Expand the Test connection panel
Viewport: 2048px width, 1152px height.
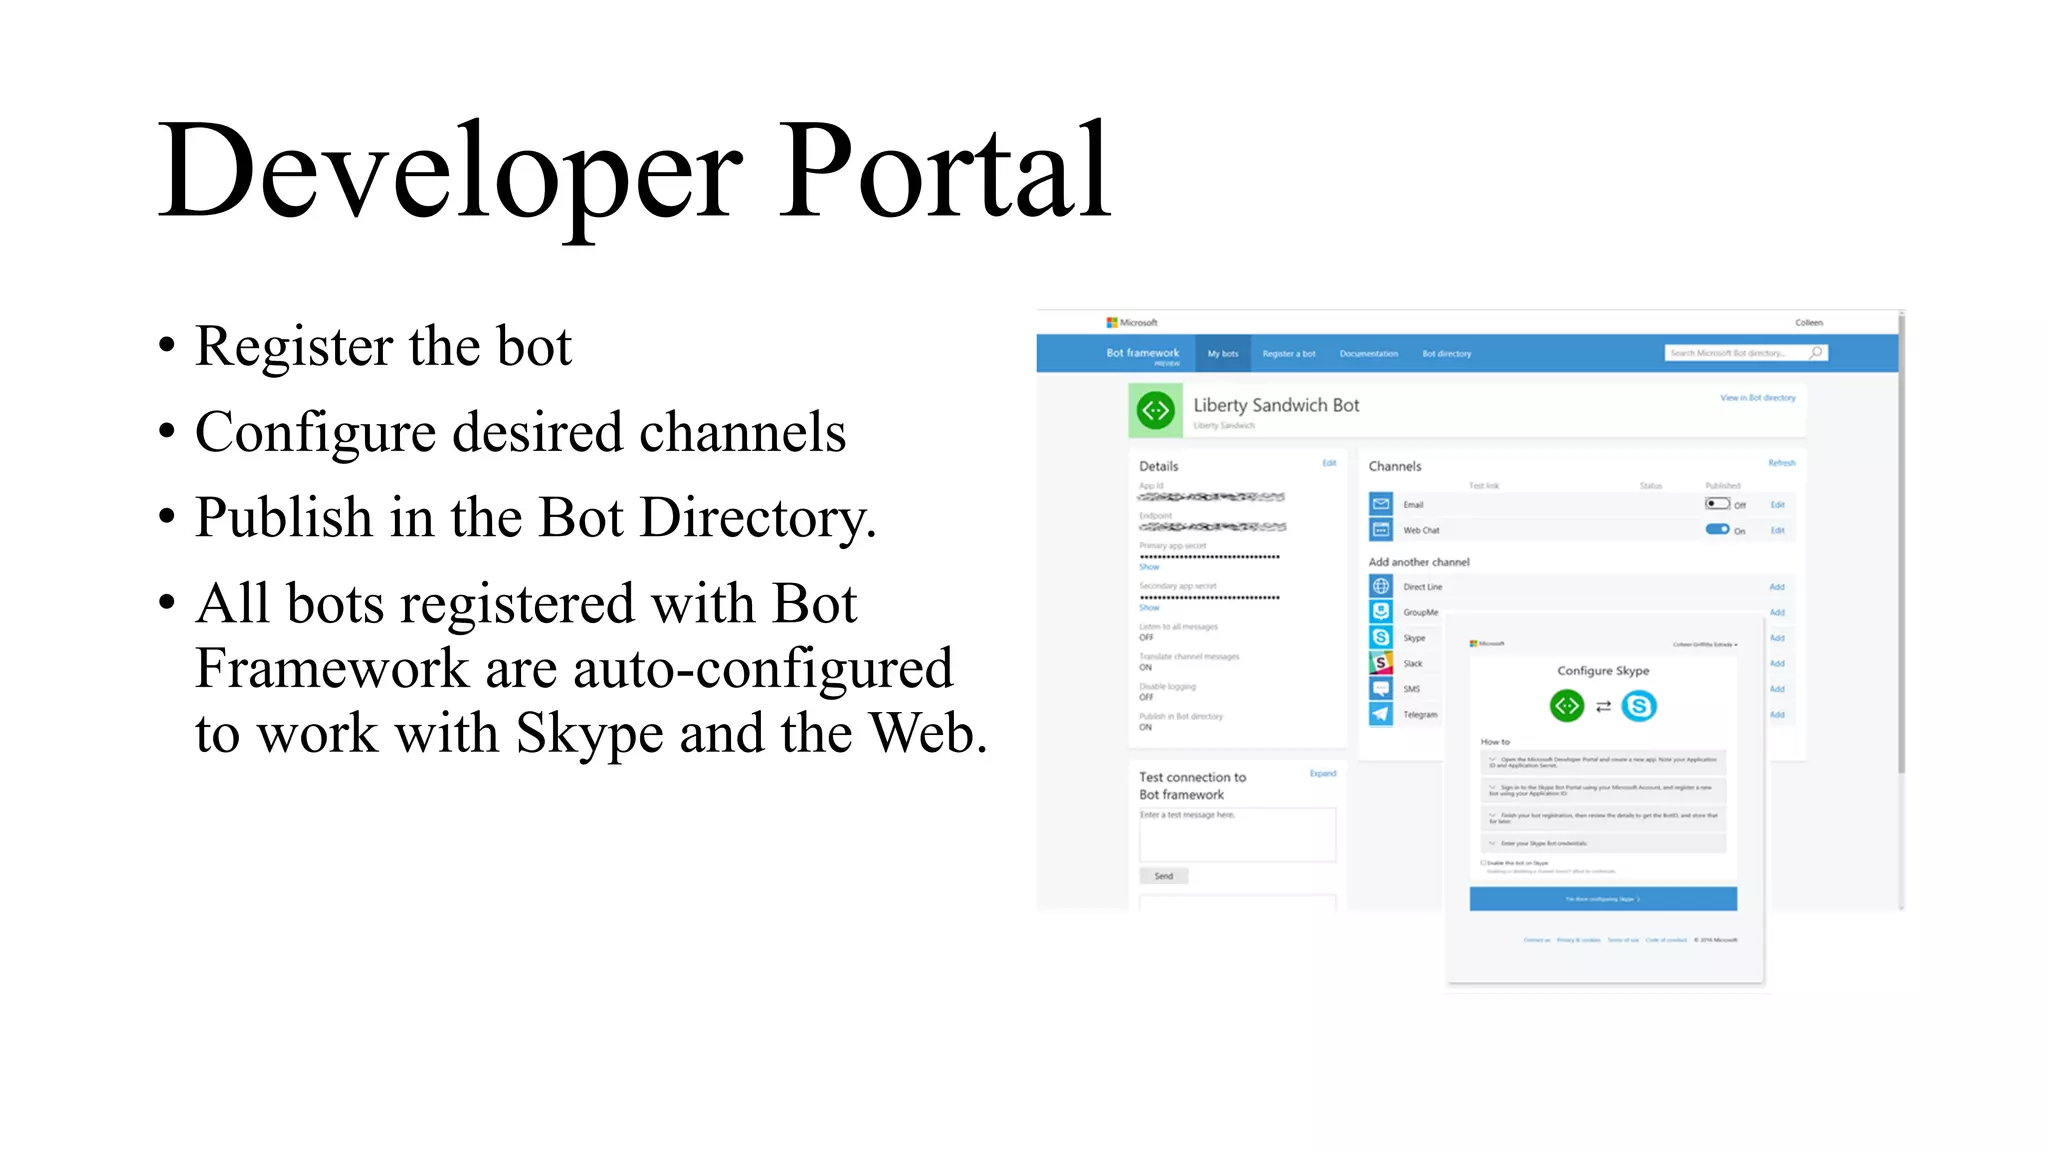(1323, 773)
